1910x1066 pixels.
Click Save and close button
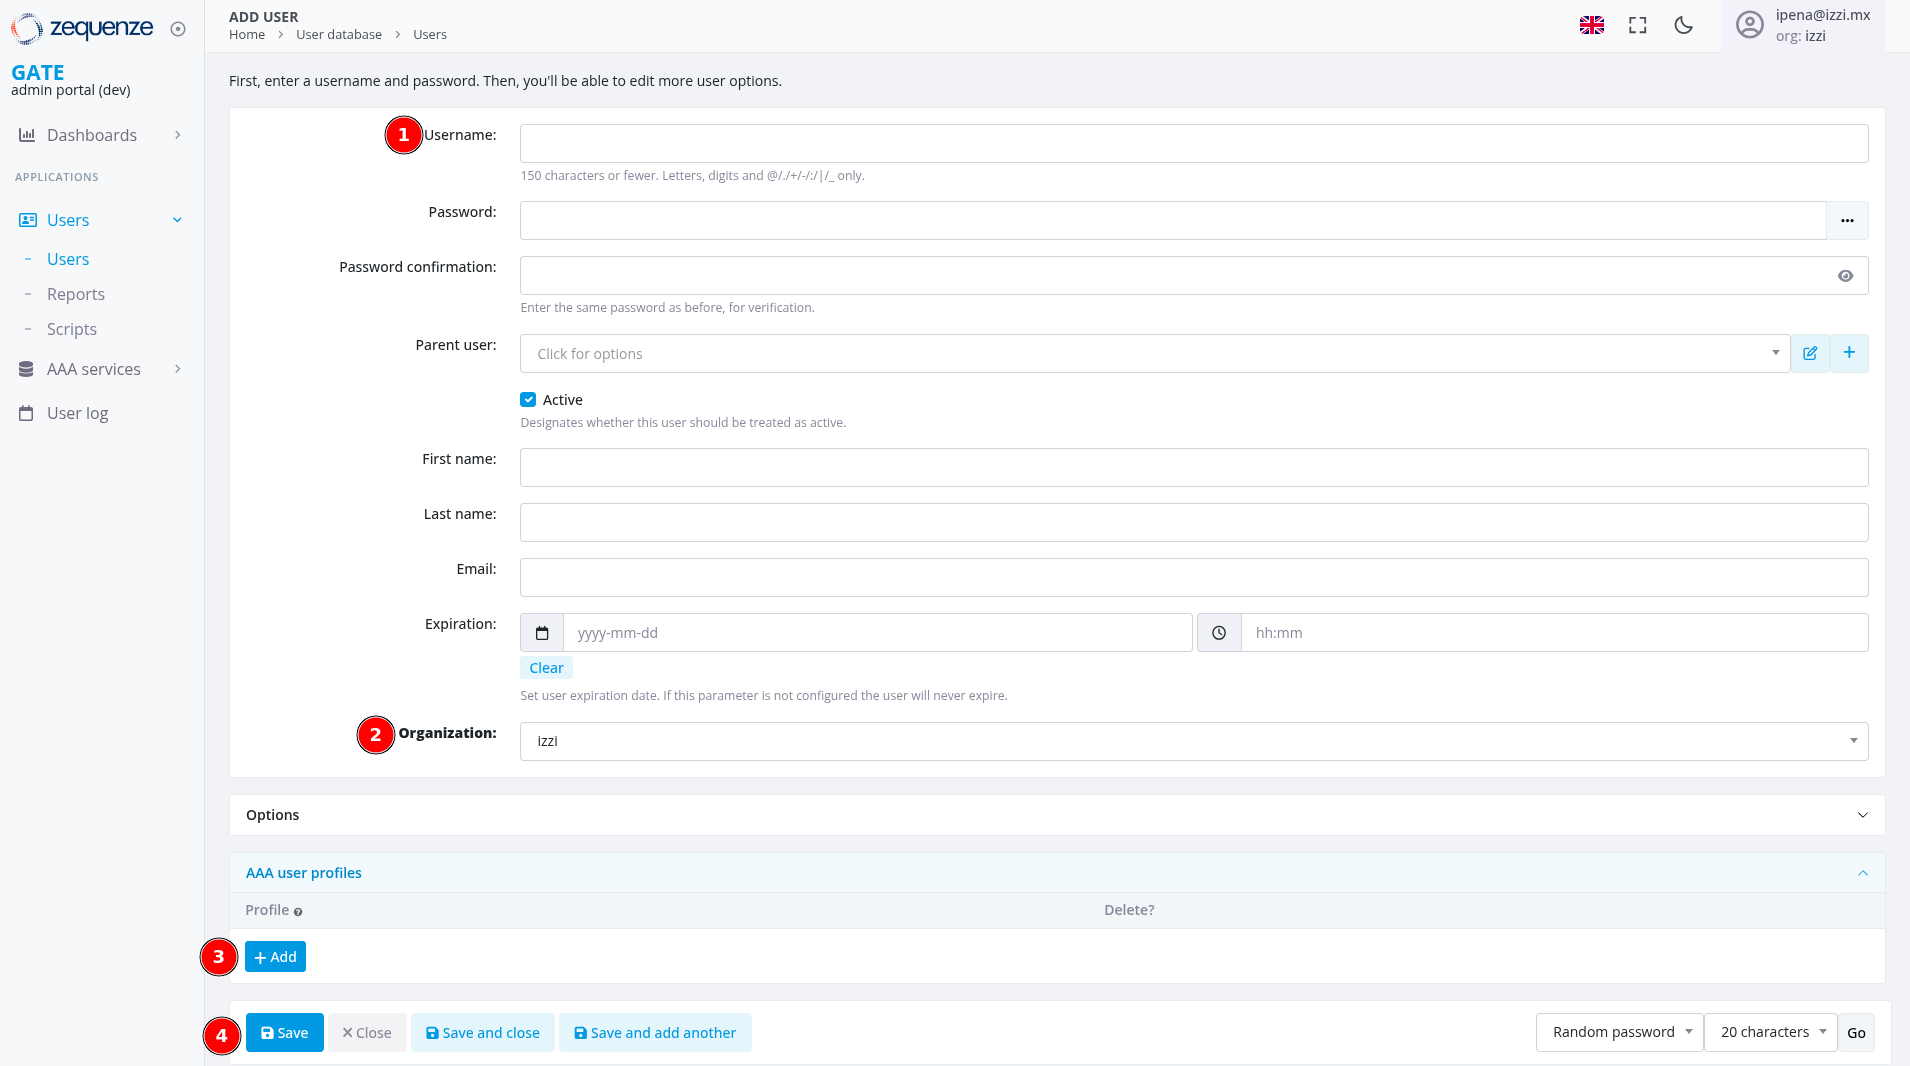(483, 1033)
